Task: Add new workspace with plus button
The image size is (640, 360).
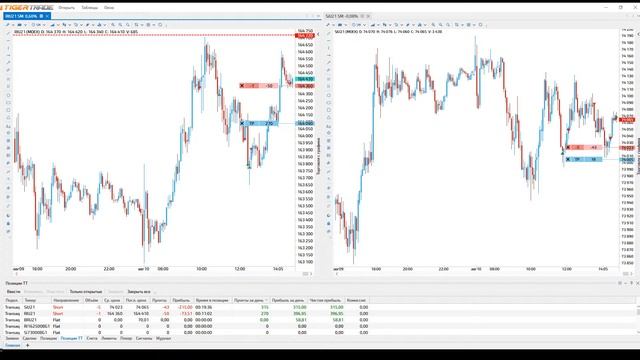Action: [x=28, y=345]
